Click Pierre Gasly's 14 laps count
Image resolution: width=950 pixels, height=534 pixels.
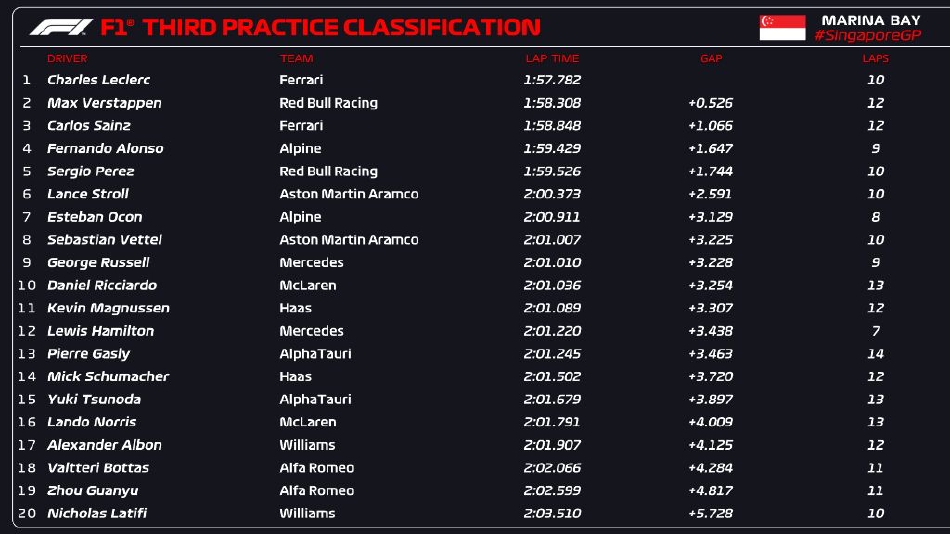pos(875,354)
